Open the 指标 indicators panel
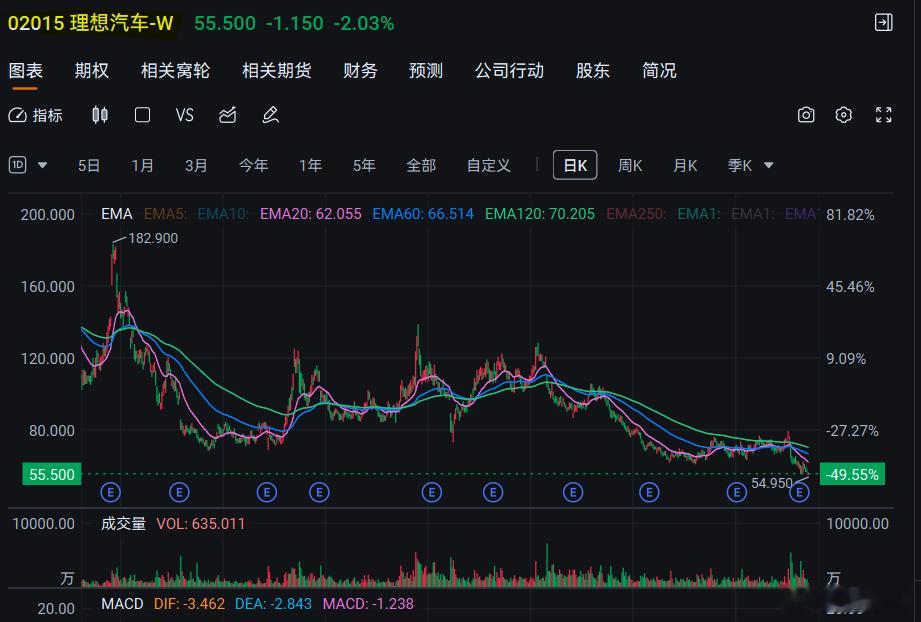The image size is (921, 622). click(35, 115)
